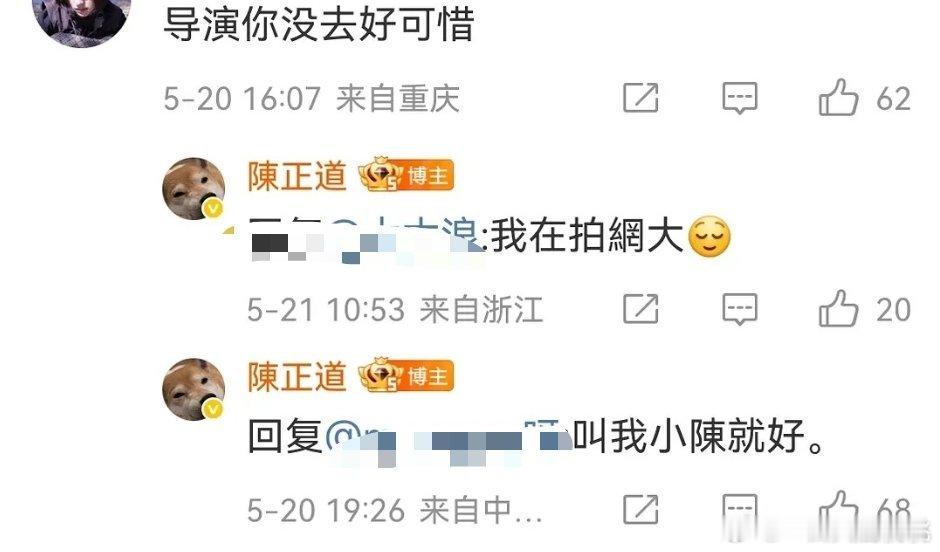This screenshot has width=940, height=552.
Task: Select the comment text 导演你没去好可惜
Action: pyautogui.click(x=319, y=25)
